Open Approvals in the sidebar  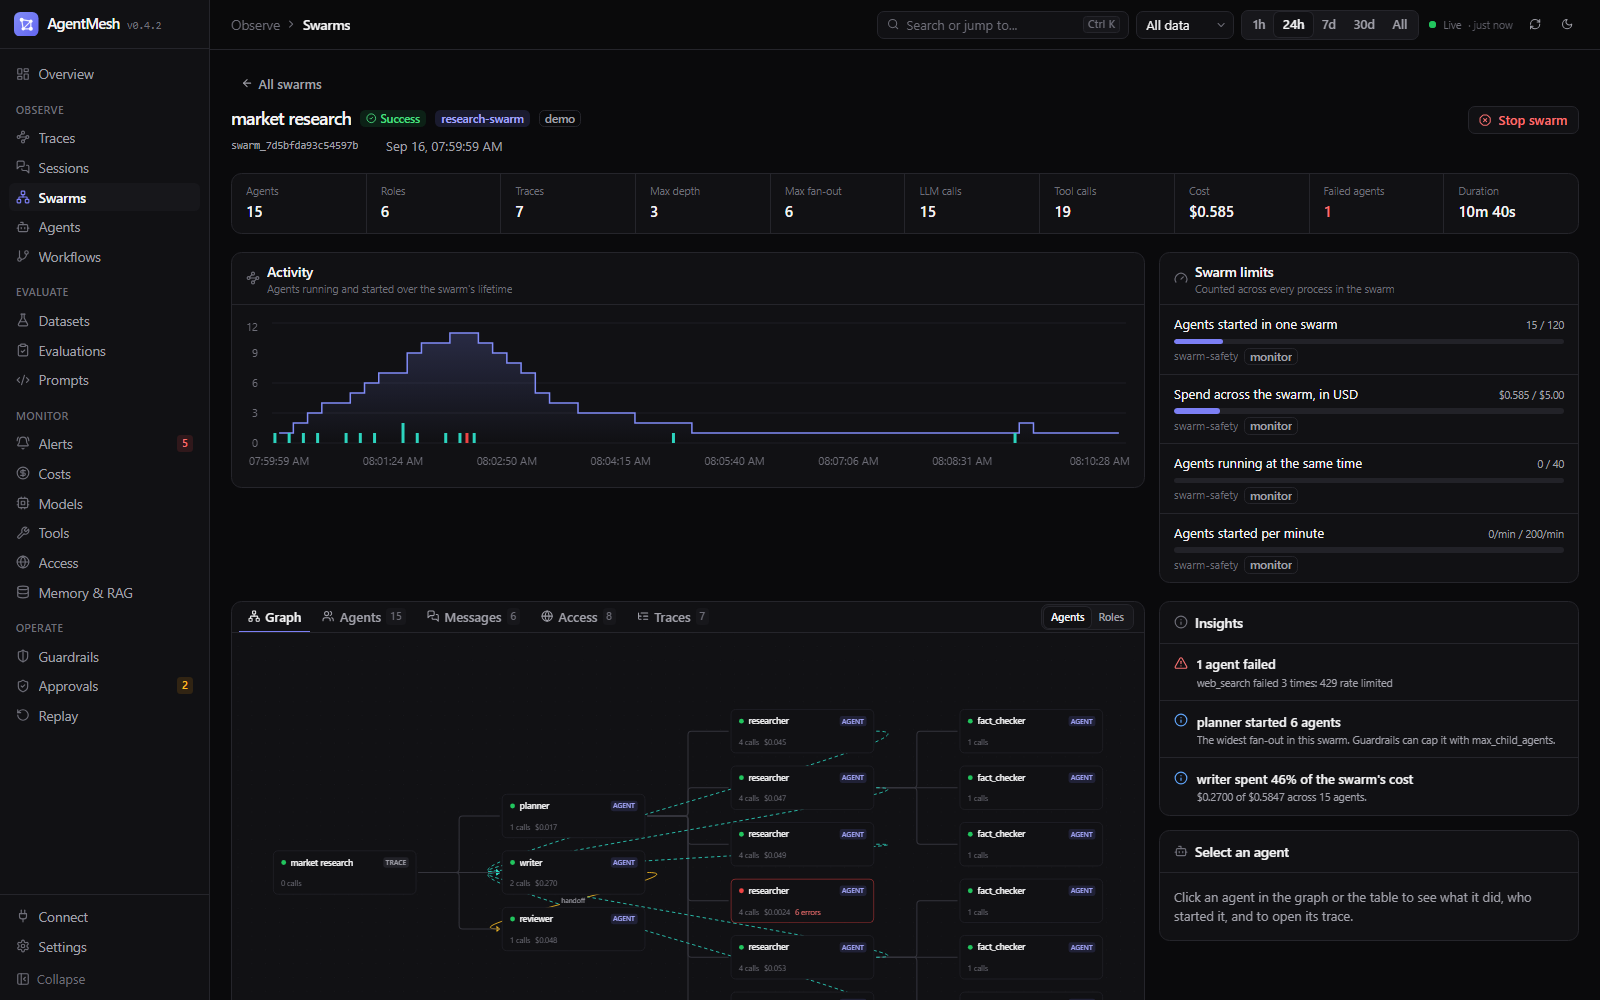coord(105,686)
